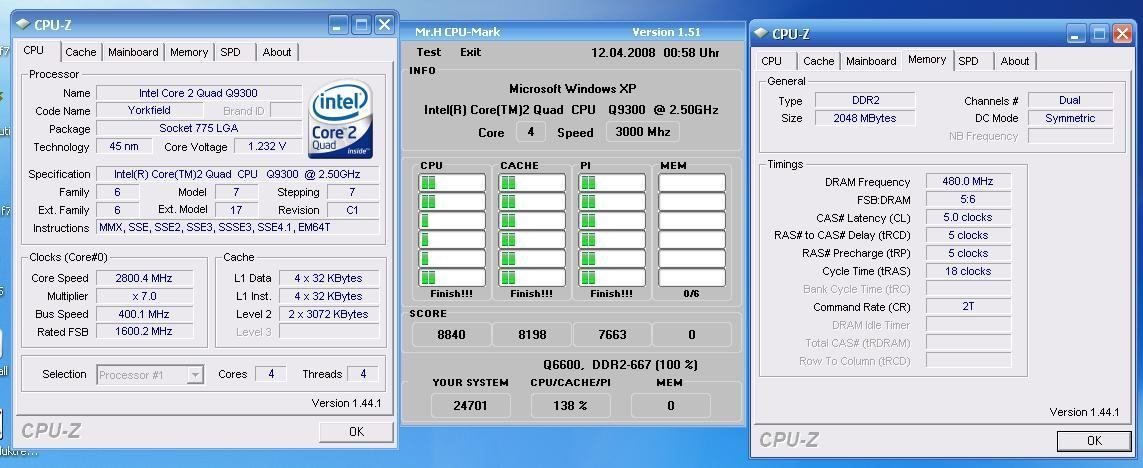Open Mainboard tab in right CPU-Z window
Screen dimensions: 1143x468
pos(871,61)
